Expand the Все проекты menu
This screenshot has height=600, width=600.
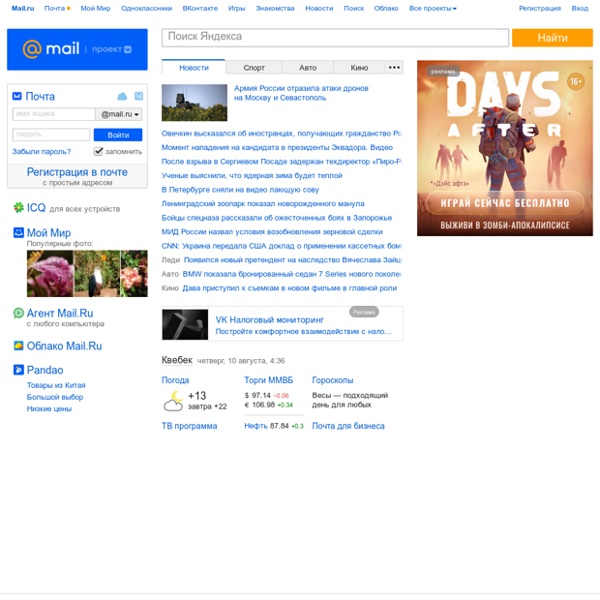(x=432, y=8)
